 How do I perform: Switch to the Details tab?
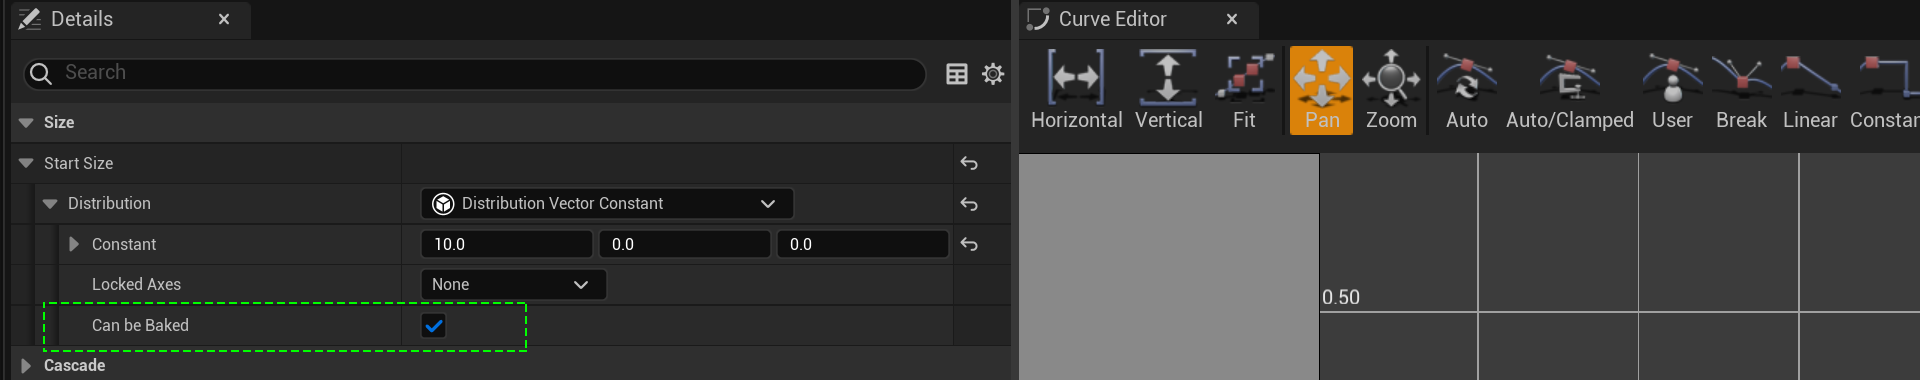pos(82,19)
